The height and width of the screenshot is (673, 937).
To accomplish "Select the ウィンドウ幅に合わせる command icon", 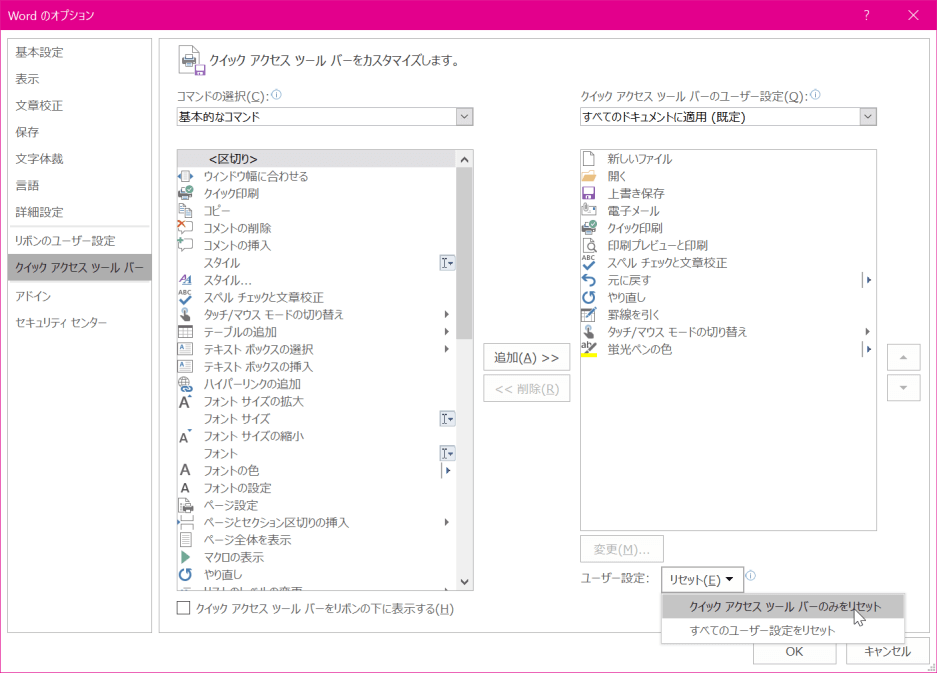I will (185, 176).
